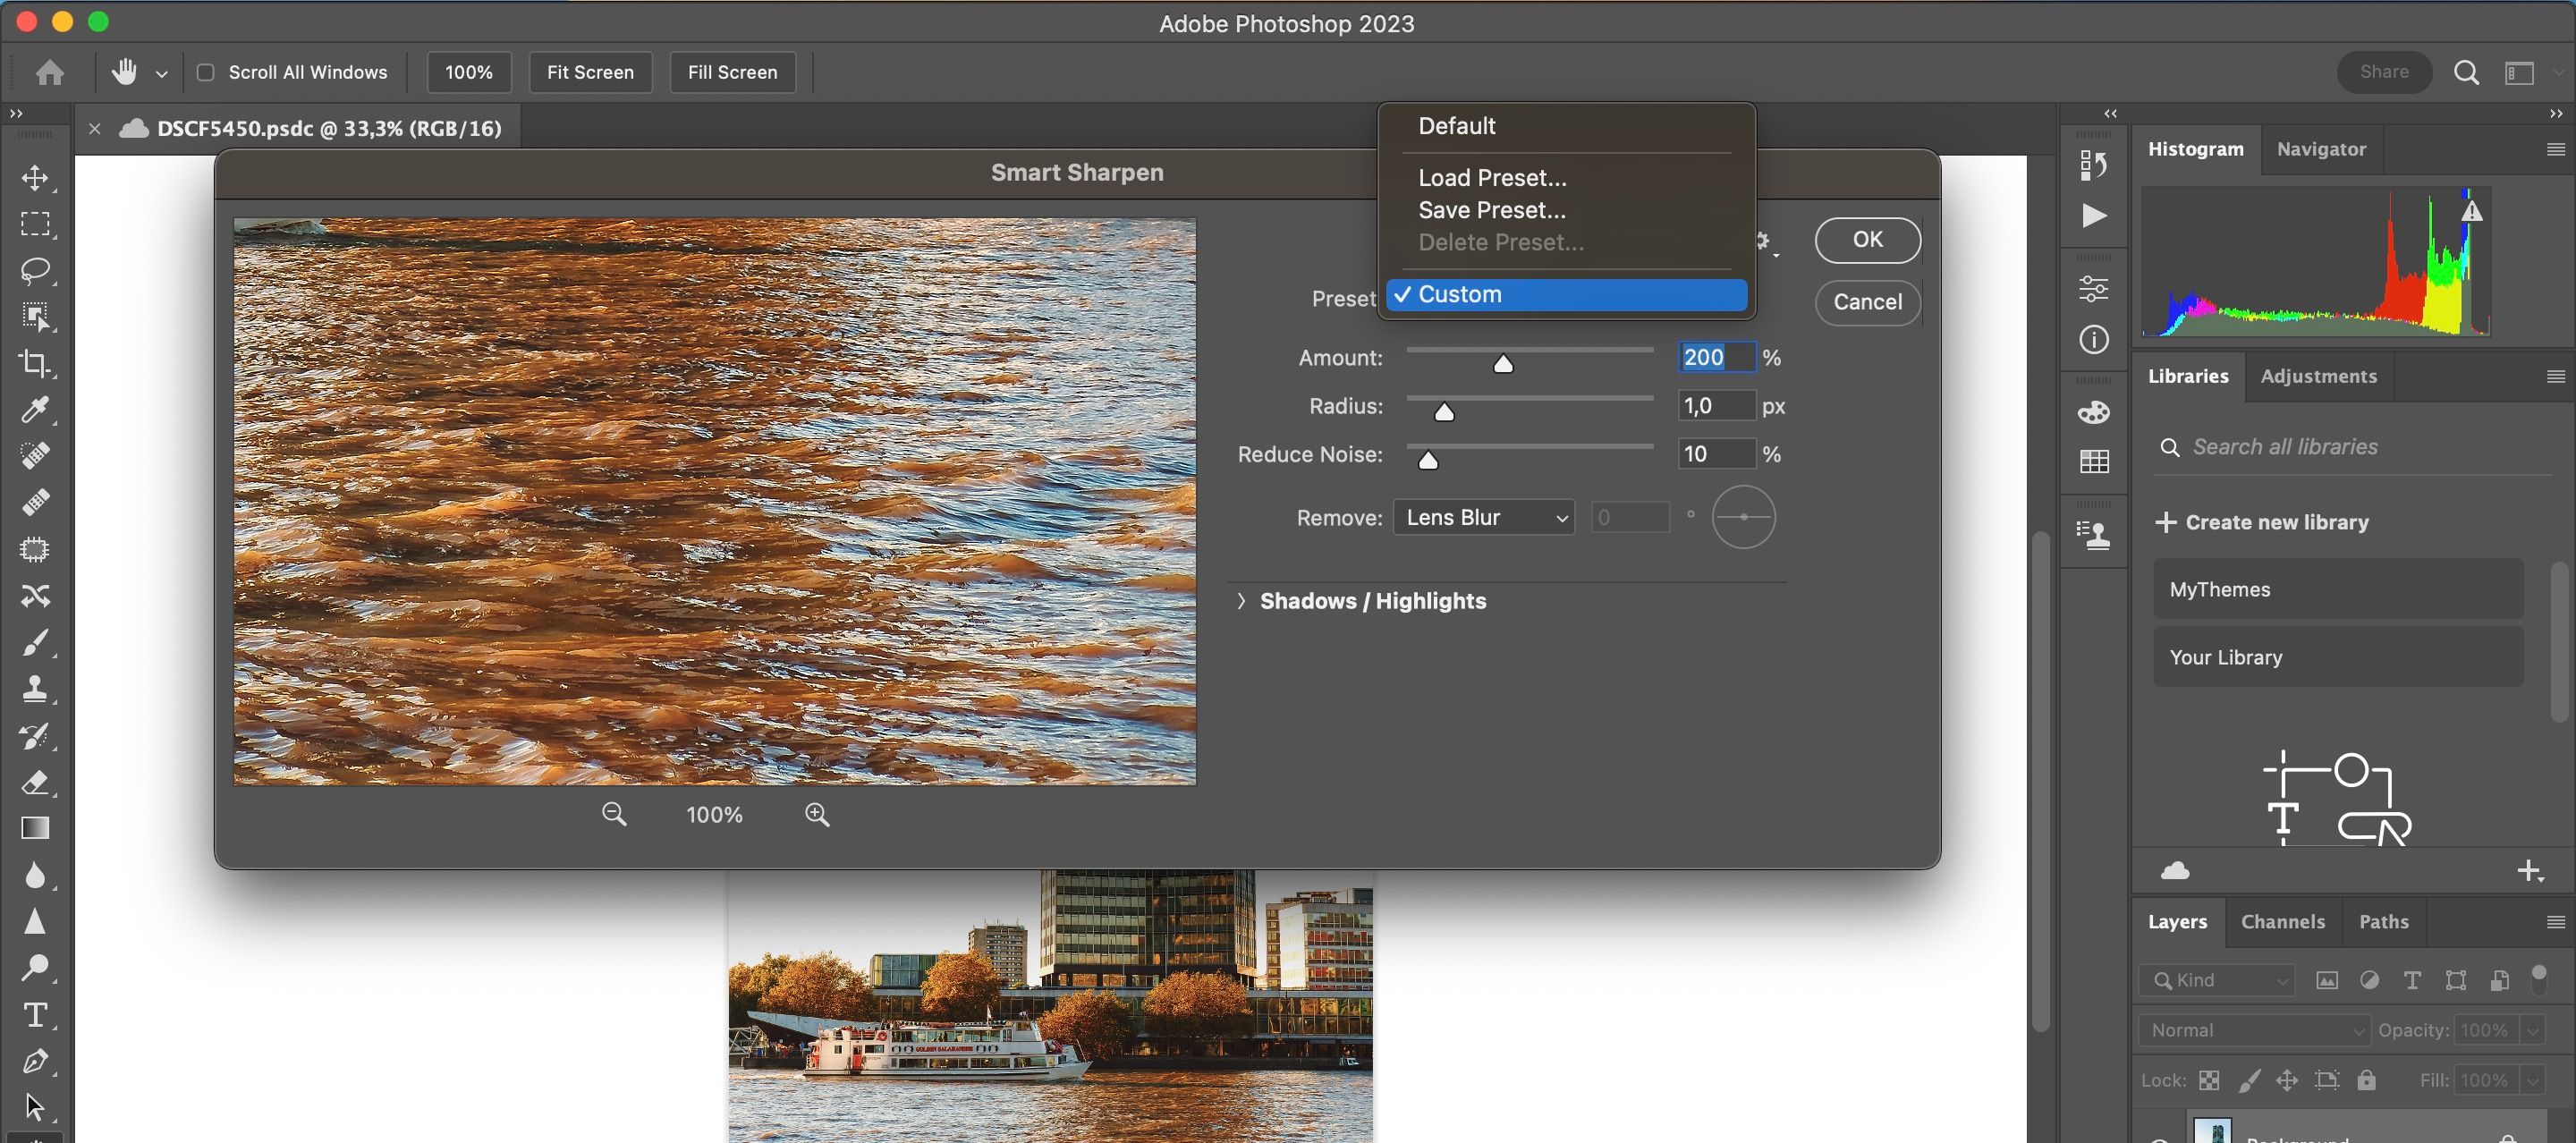
Task: Open the Home screen icon
Action: pos(50,72)
